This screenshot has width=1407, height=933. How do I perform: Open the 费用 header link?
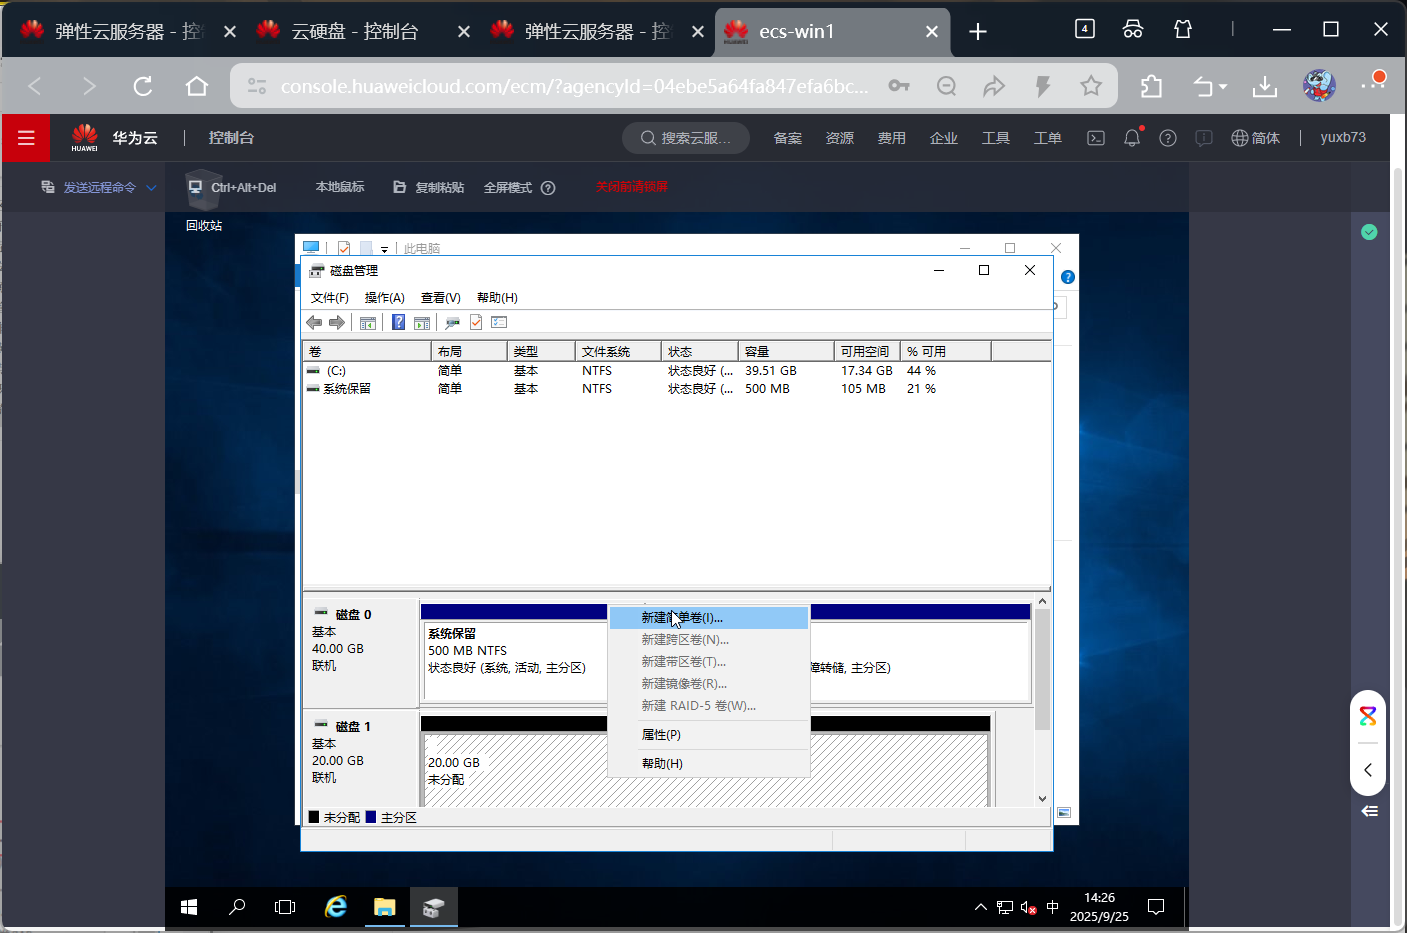[892, 138]
